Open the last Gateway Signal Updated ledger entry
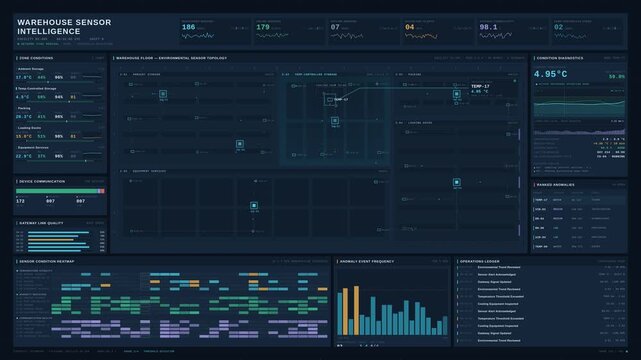The image size is (641, 360). pos(541,333)
